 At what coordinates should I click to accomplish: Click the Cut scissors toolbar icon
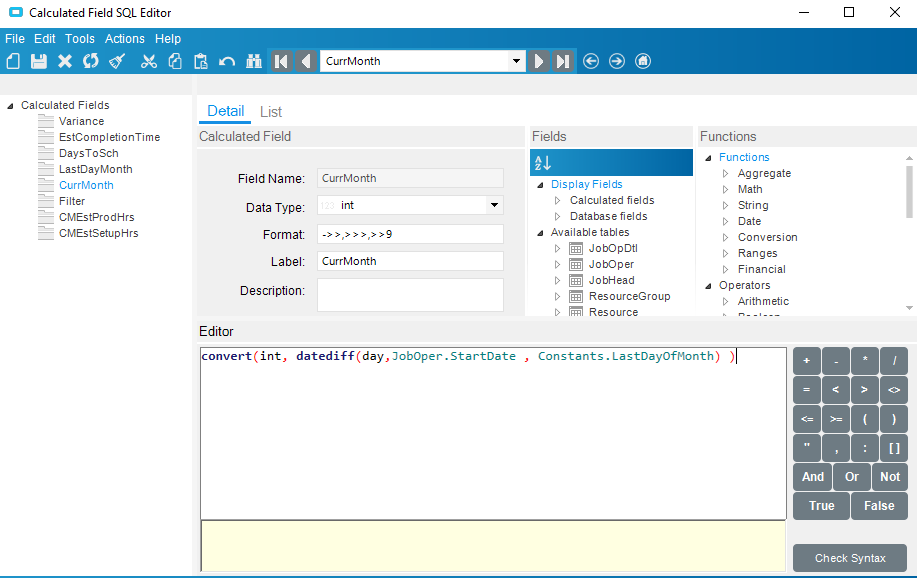coord(149,61)
